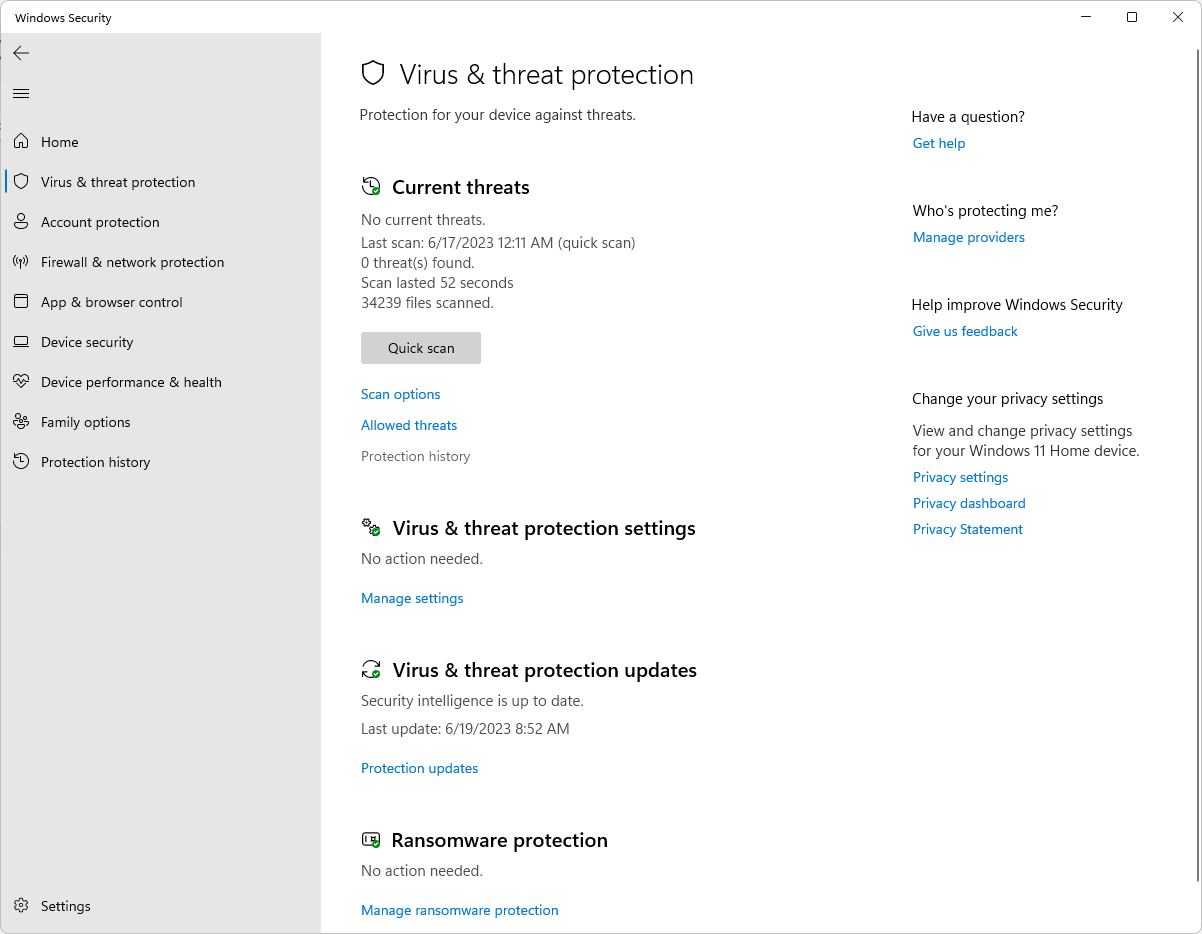View Allowed threats link
Viewport: 1202px width, 934px height.
(409, 425)
